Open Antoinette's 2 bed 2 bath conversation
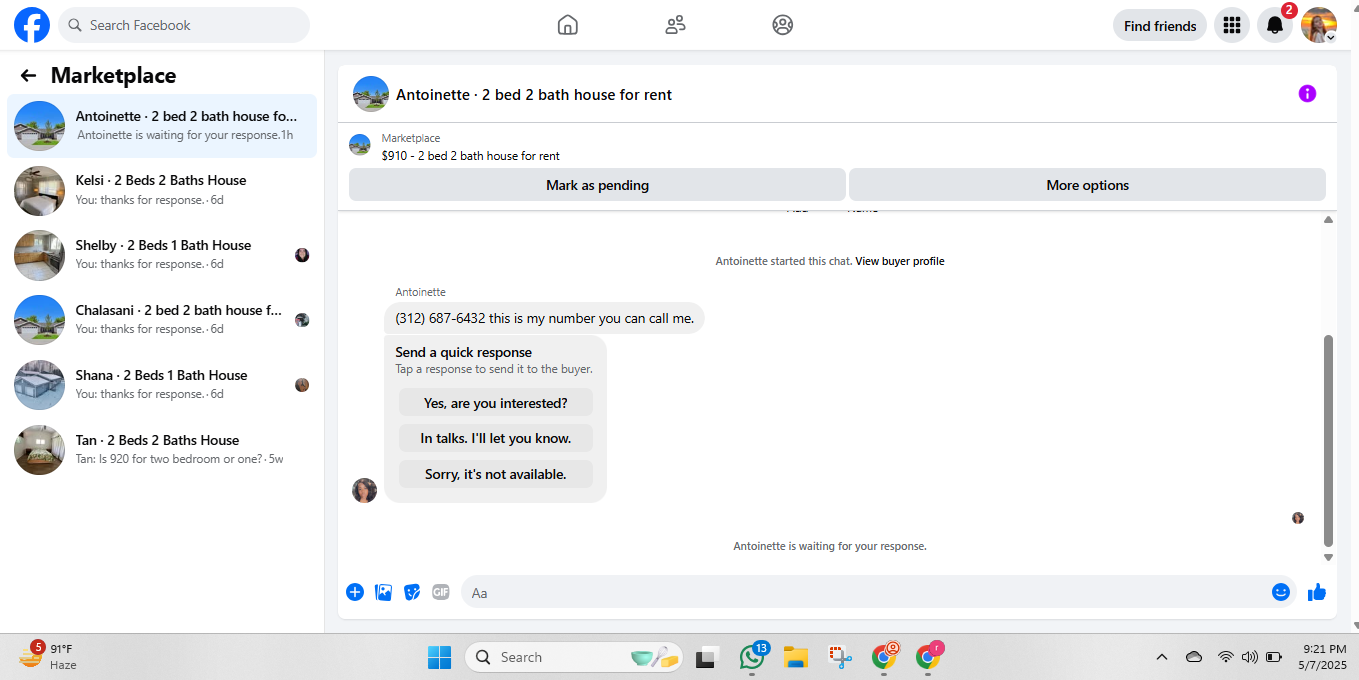This screenshot has width=1359, height=680. 162,126
